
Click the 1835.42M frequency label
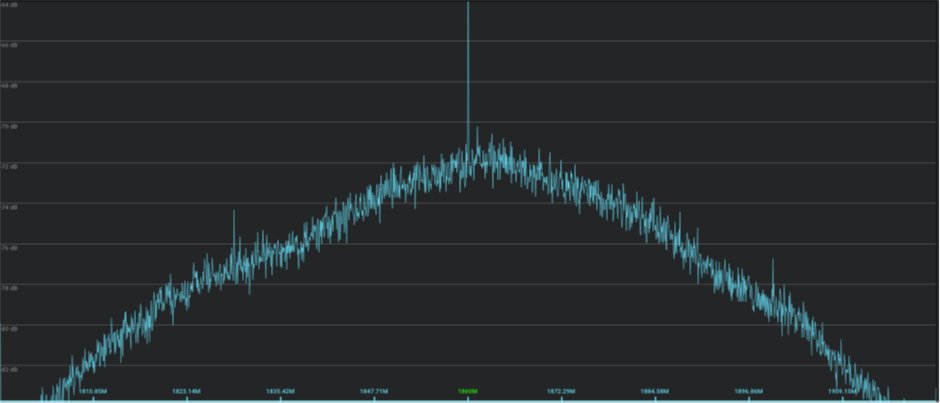click(280, 392)
